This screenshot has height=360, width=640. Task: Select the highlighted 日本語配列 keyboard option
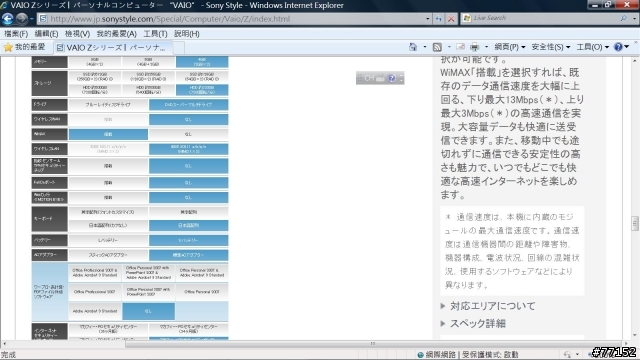pyautogui.click(x=189, y=225)
